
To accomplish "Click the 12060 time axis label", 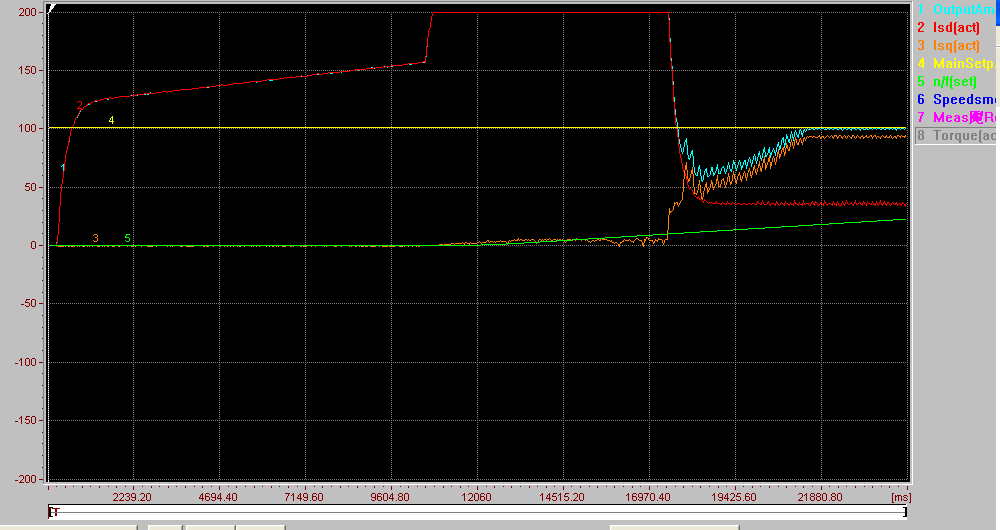I will click(476, 497).
